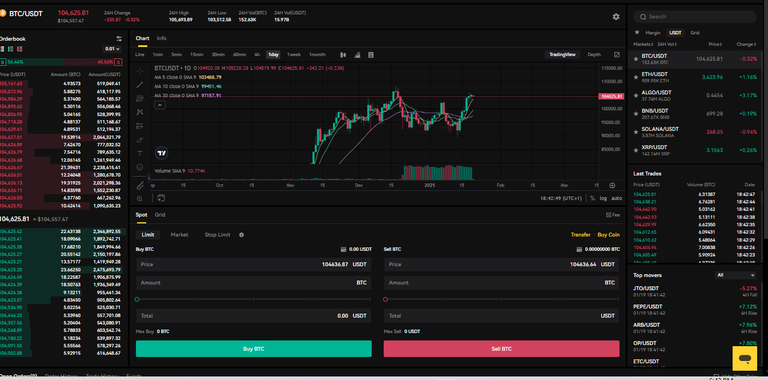
Task: Open the Top movers All dropdown
Action: click(736, 275)
